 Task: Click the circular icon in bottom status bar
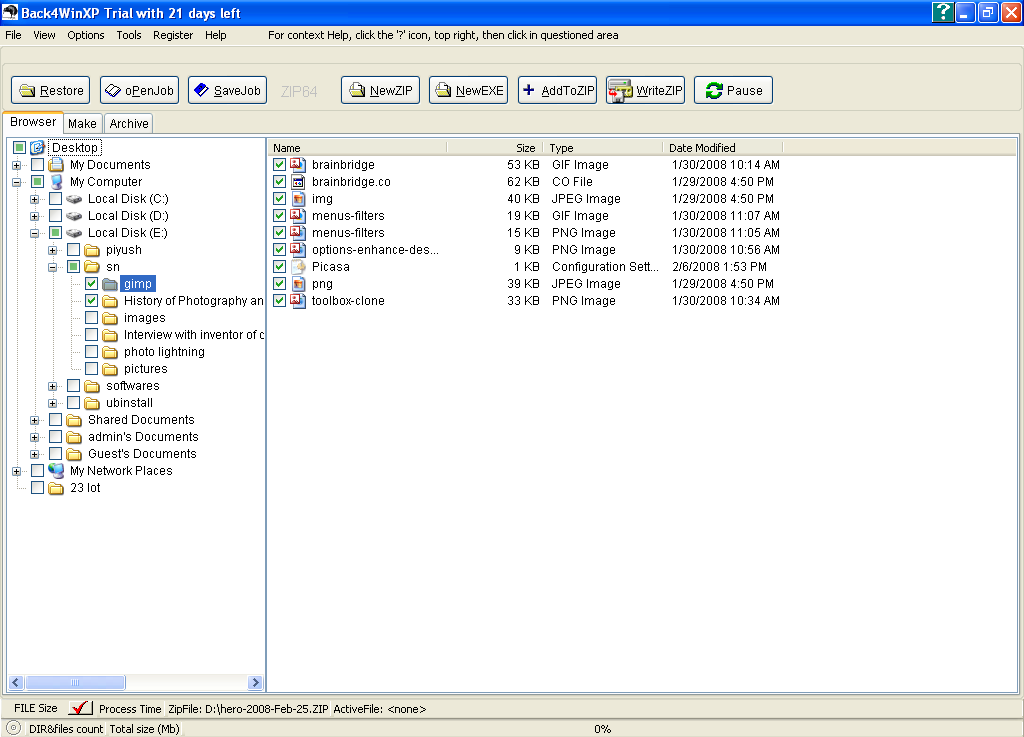click(x=13, y=728)
